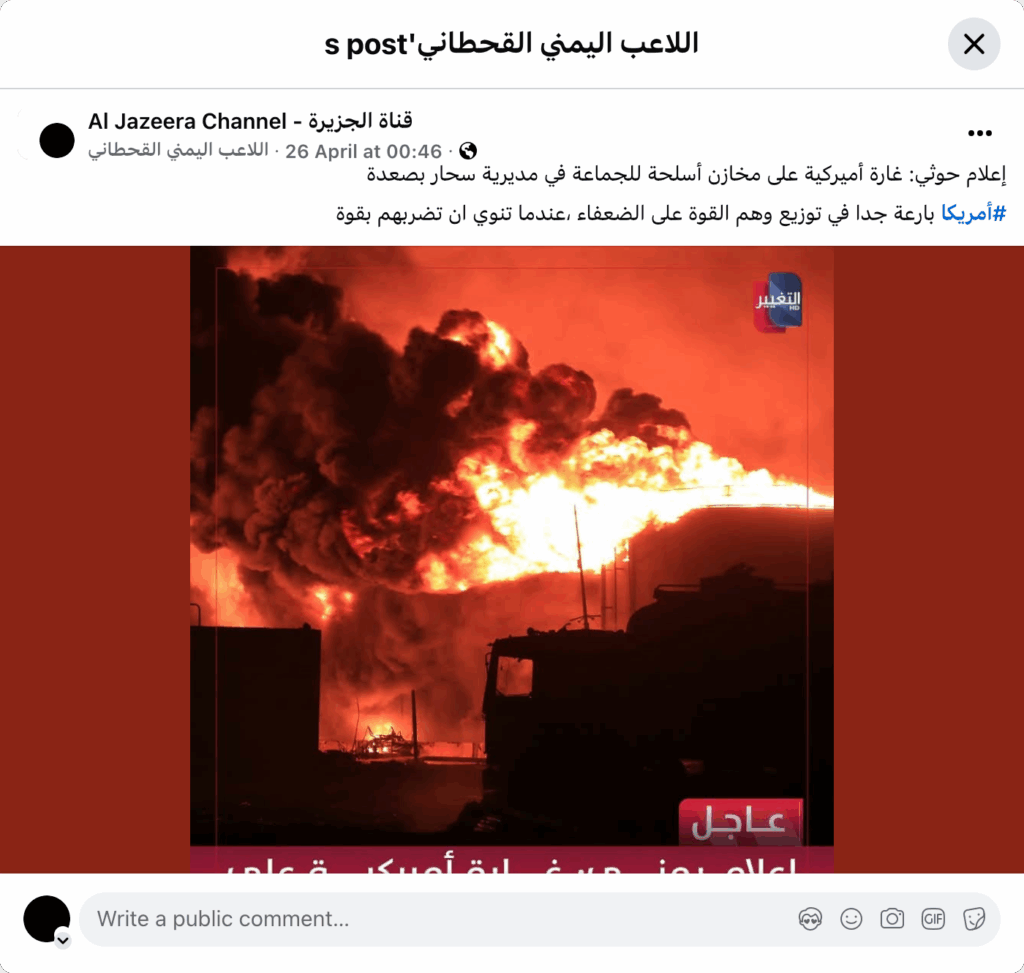Attach a photo with the camera icon

click(892, 919)
